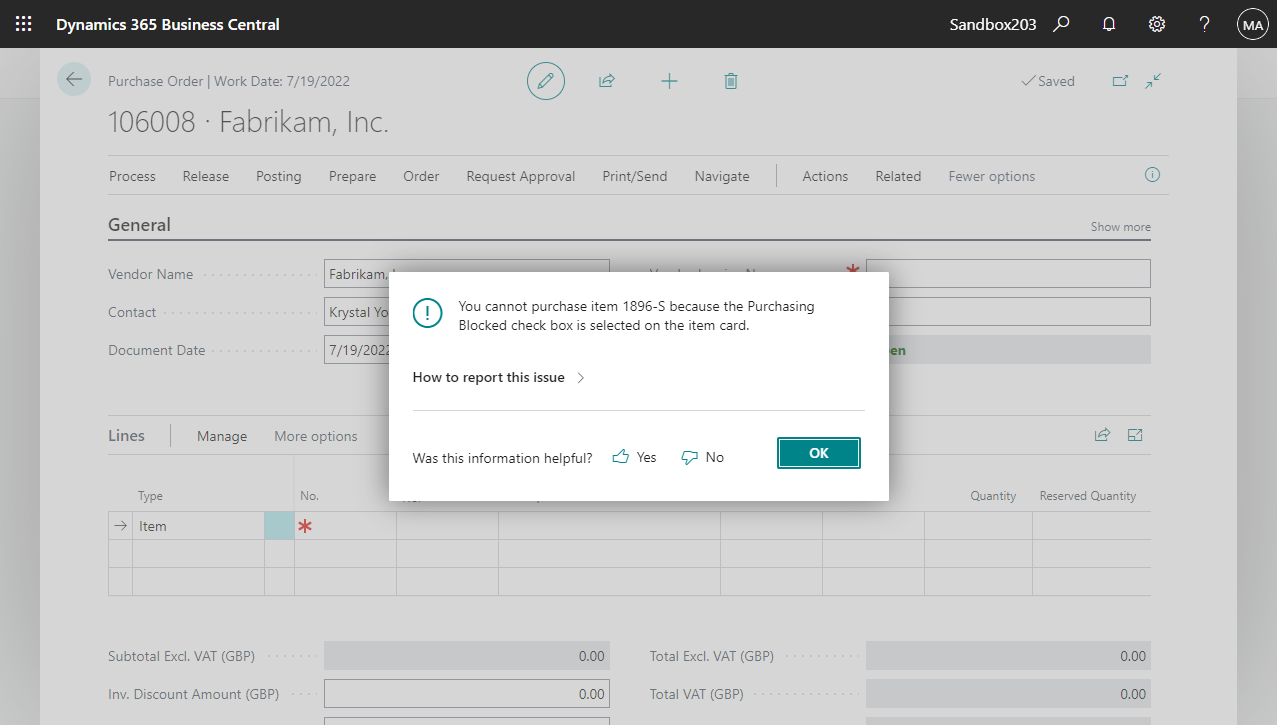Open the notifications bell
Image resolution: width=1277 pixels, height=725 pixels.
tap(1108, 23)
